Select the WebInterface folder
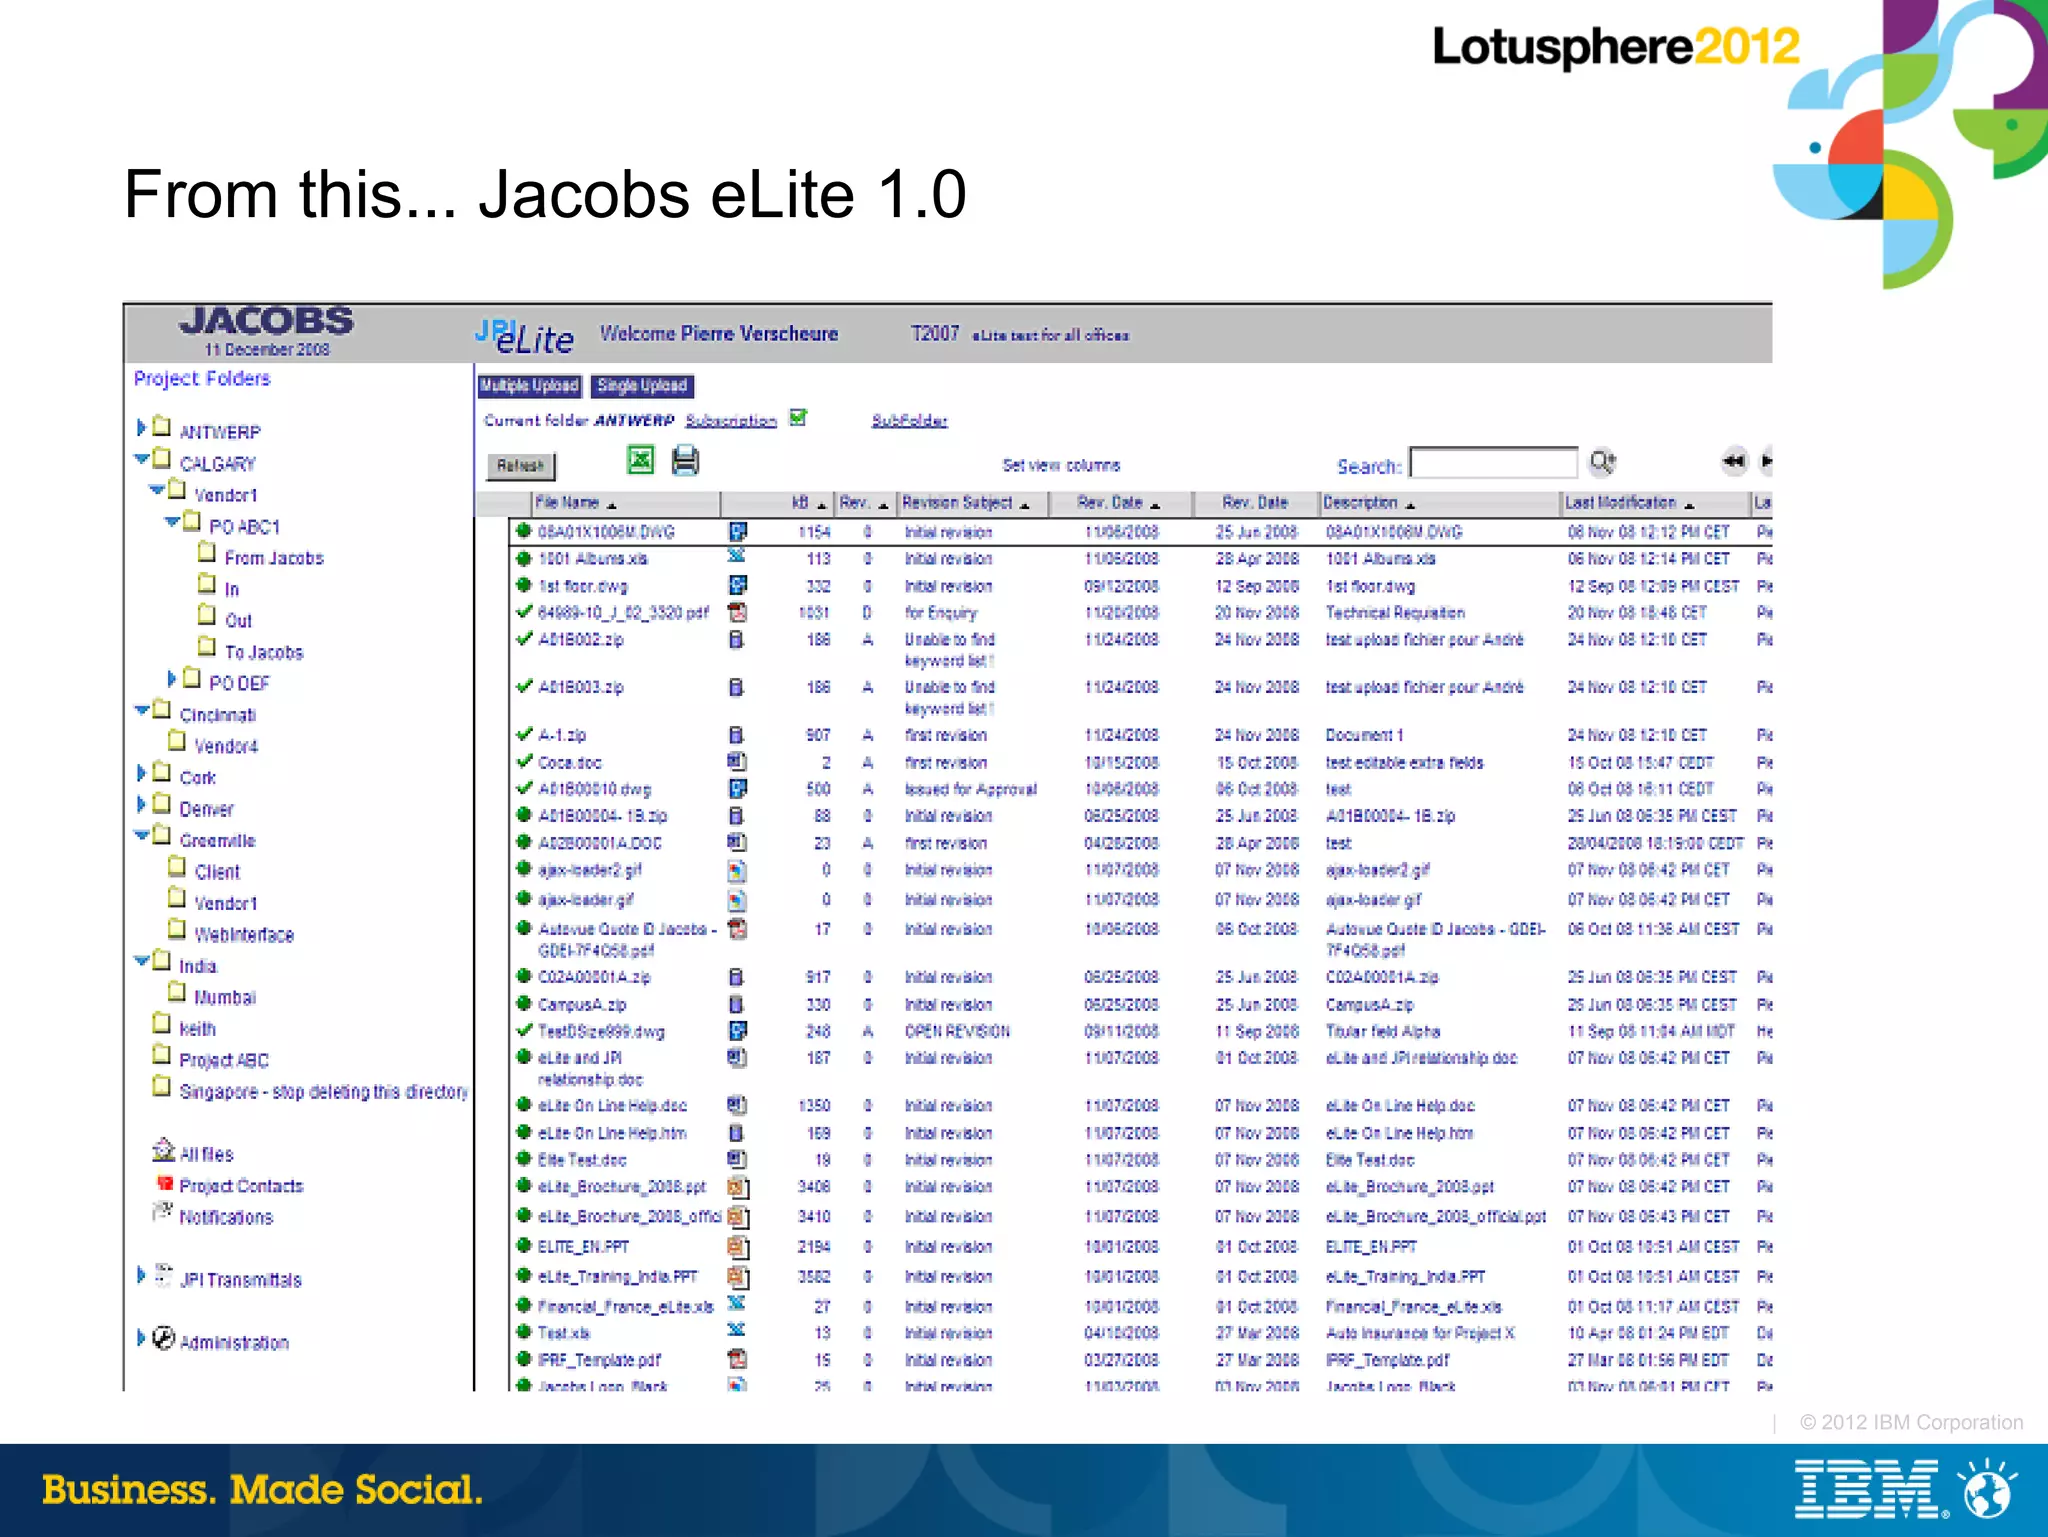 pyautogui.click(x=244, y=935)
